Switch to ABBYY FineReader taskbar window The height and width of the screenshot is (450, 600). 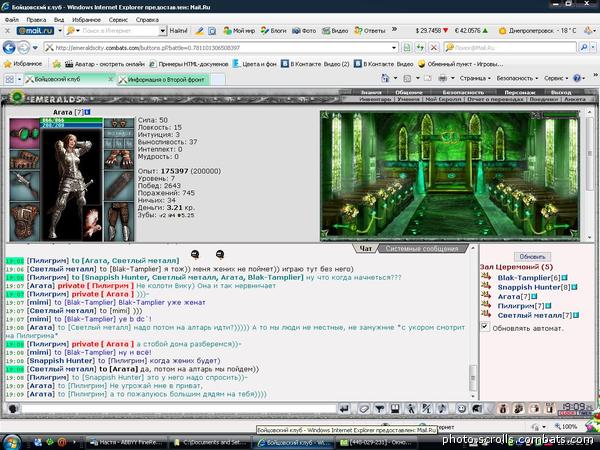(x=127, y=442)
